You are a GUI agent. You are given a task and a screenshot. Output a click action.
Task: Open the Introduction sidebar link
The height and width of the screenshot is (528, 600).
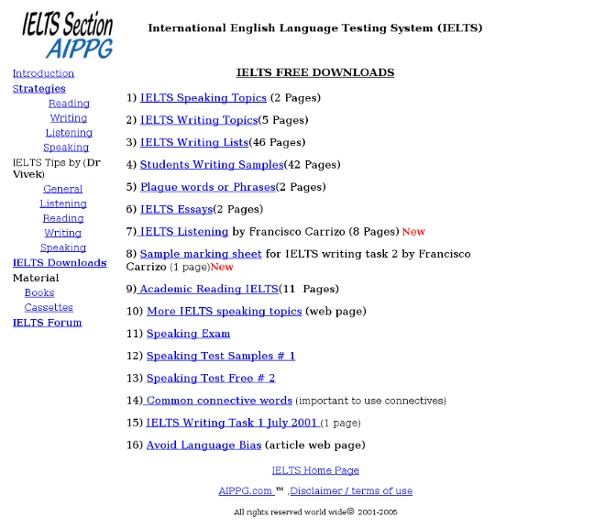tap(43, 73)
